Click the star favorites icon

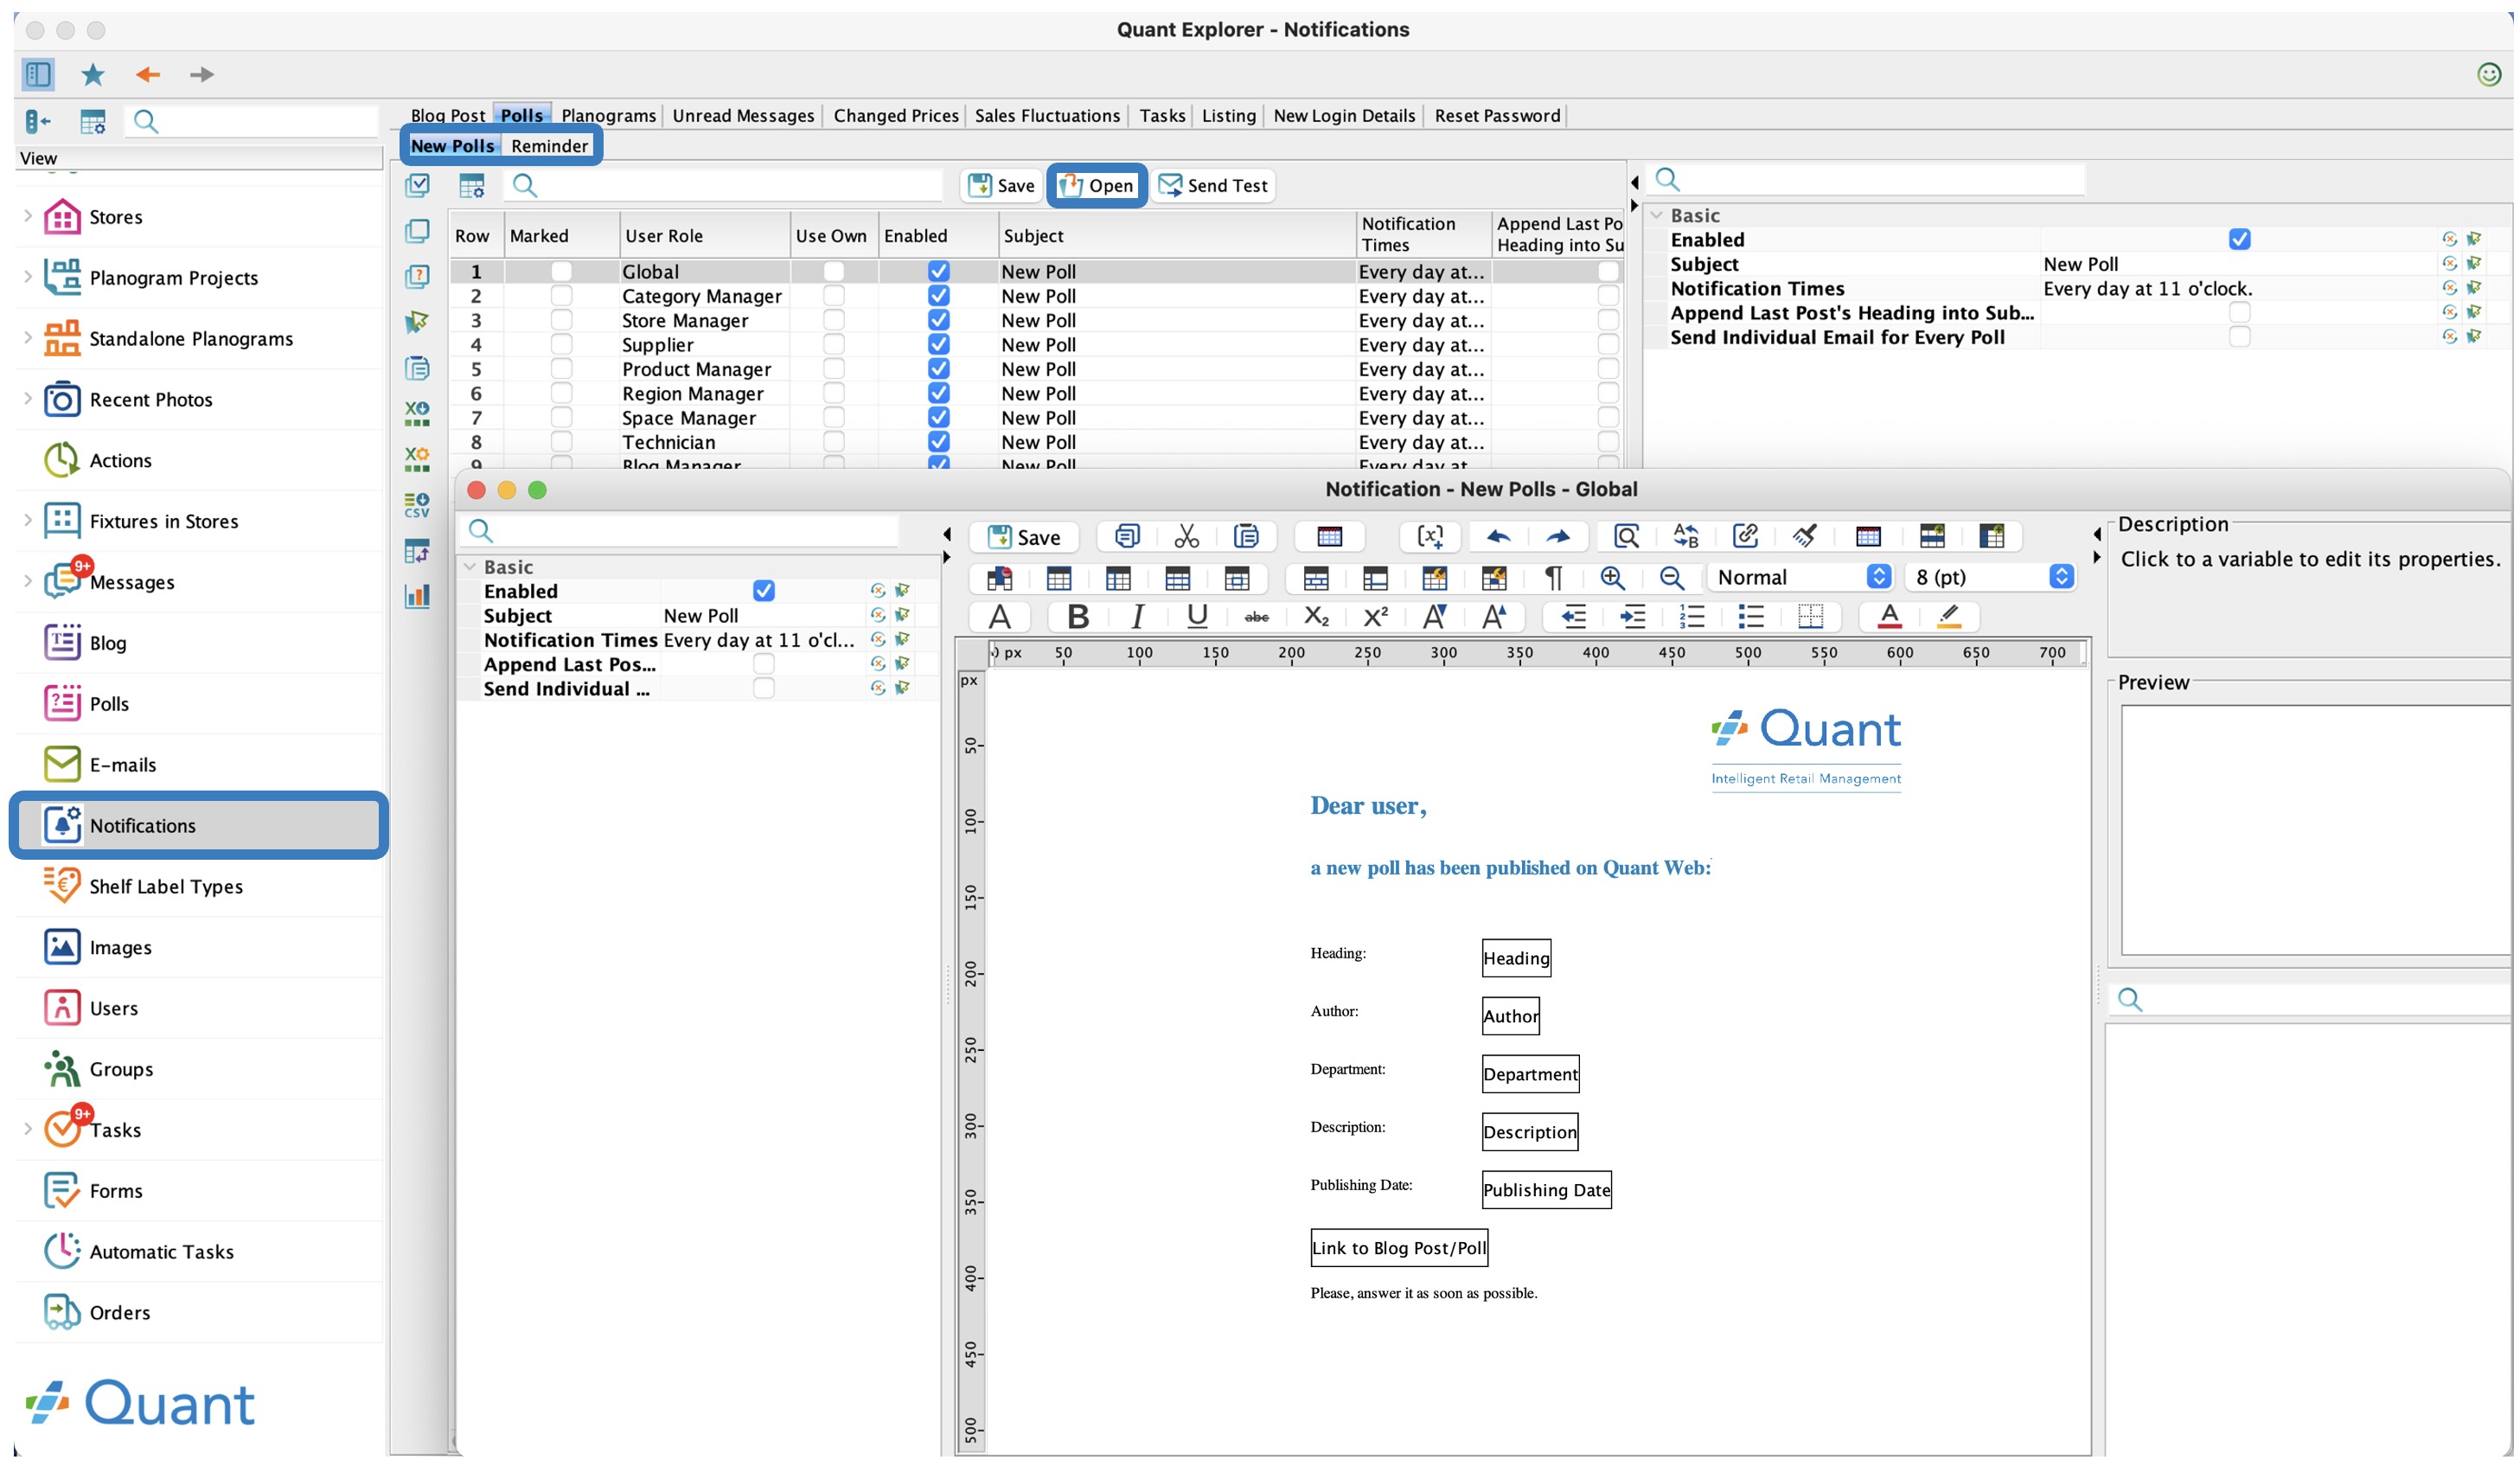92,74
